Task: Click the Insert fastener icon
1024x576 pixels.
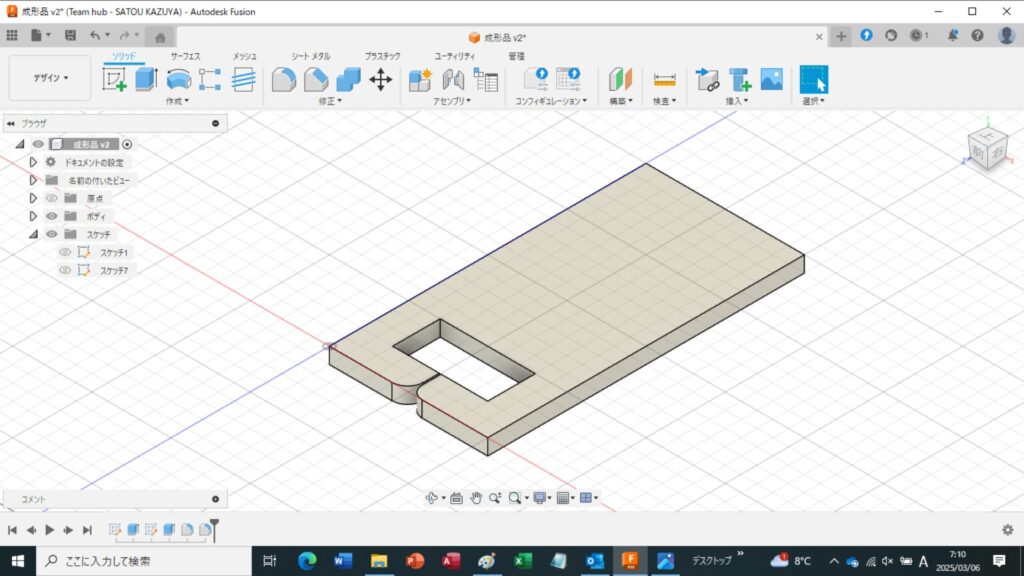Action: (740, 80)
